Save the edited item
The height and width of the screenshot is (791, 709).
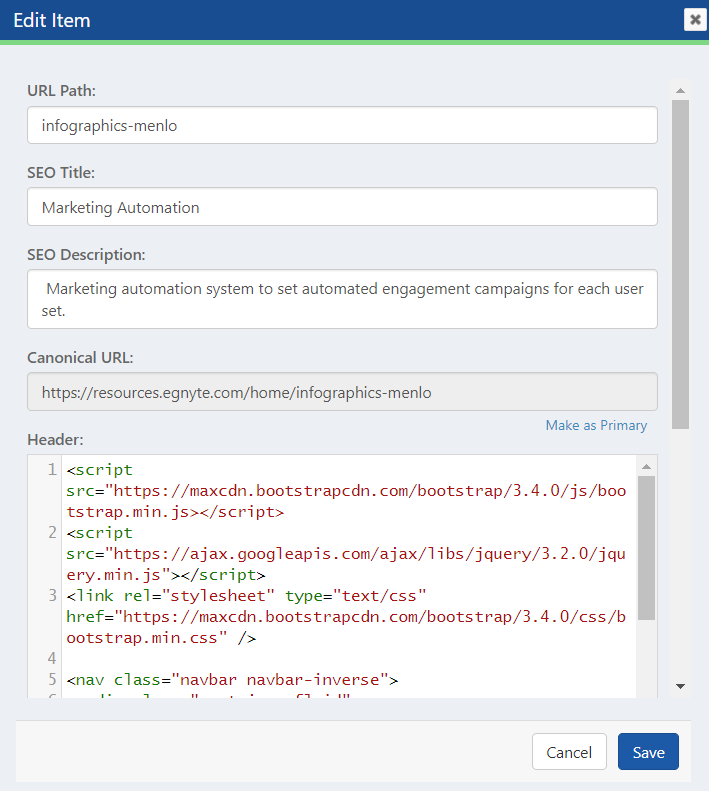coord(648,752)
